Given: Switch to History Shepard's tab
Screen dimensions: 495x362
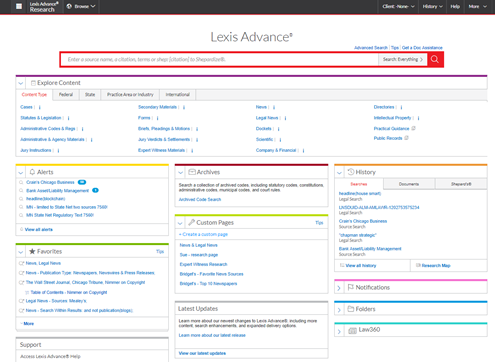Looking at the screenshot, I should (x=461, y=184).
